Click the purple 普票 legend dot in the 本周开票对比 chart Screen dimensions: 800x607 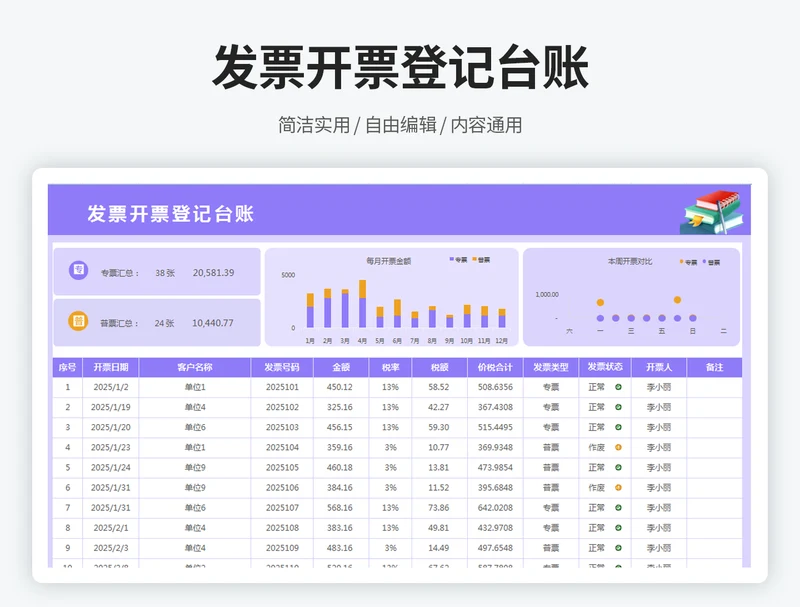pyautogui.click(x=705, y=262)
